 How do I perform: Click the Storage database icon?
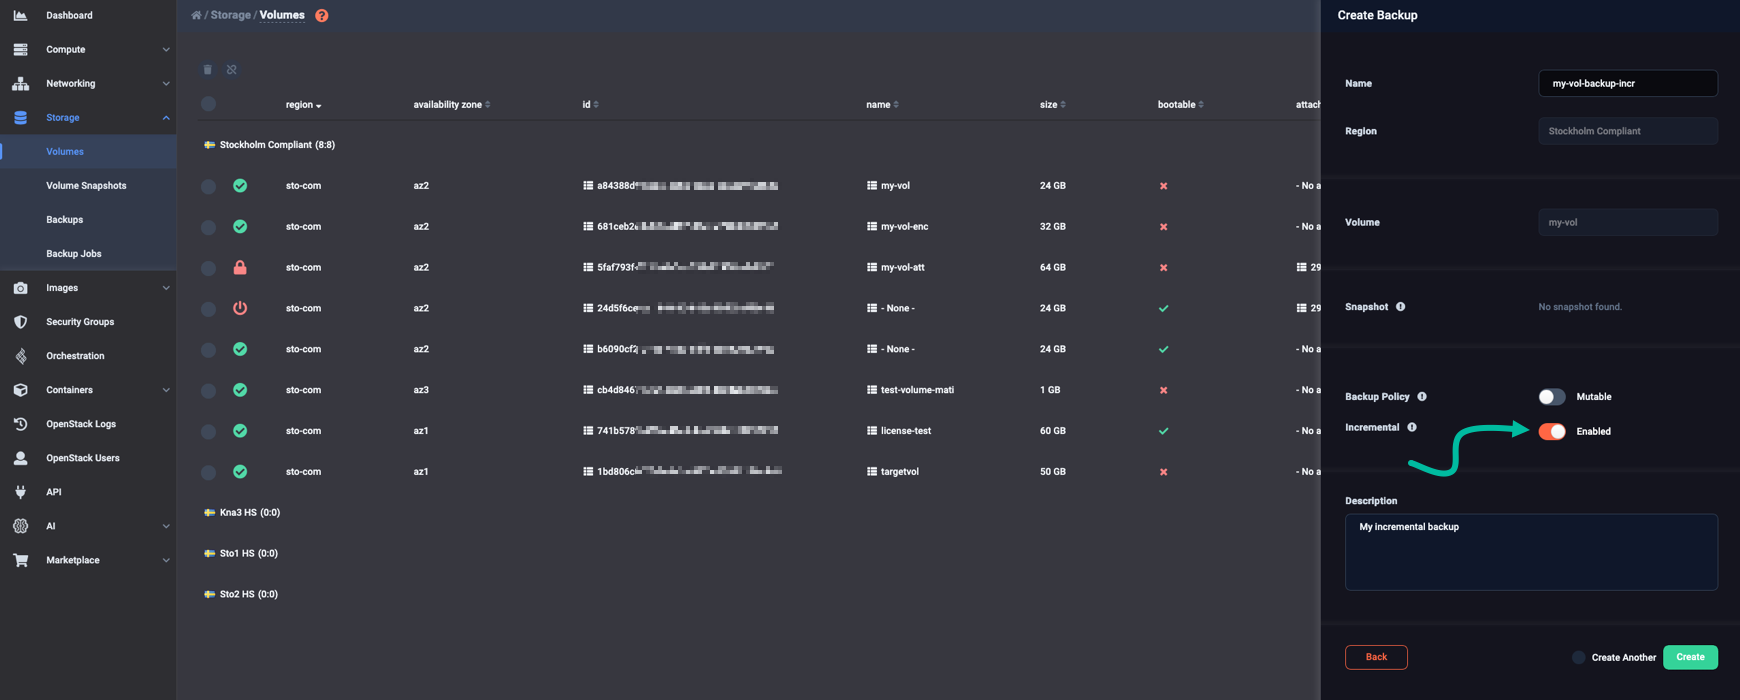[x=20, y=117]
